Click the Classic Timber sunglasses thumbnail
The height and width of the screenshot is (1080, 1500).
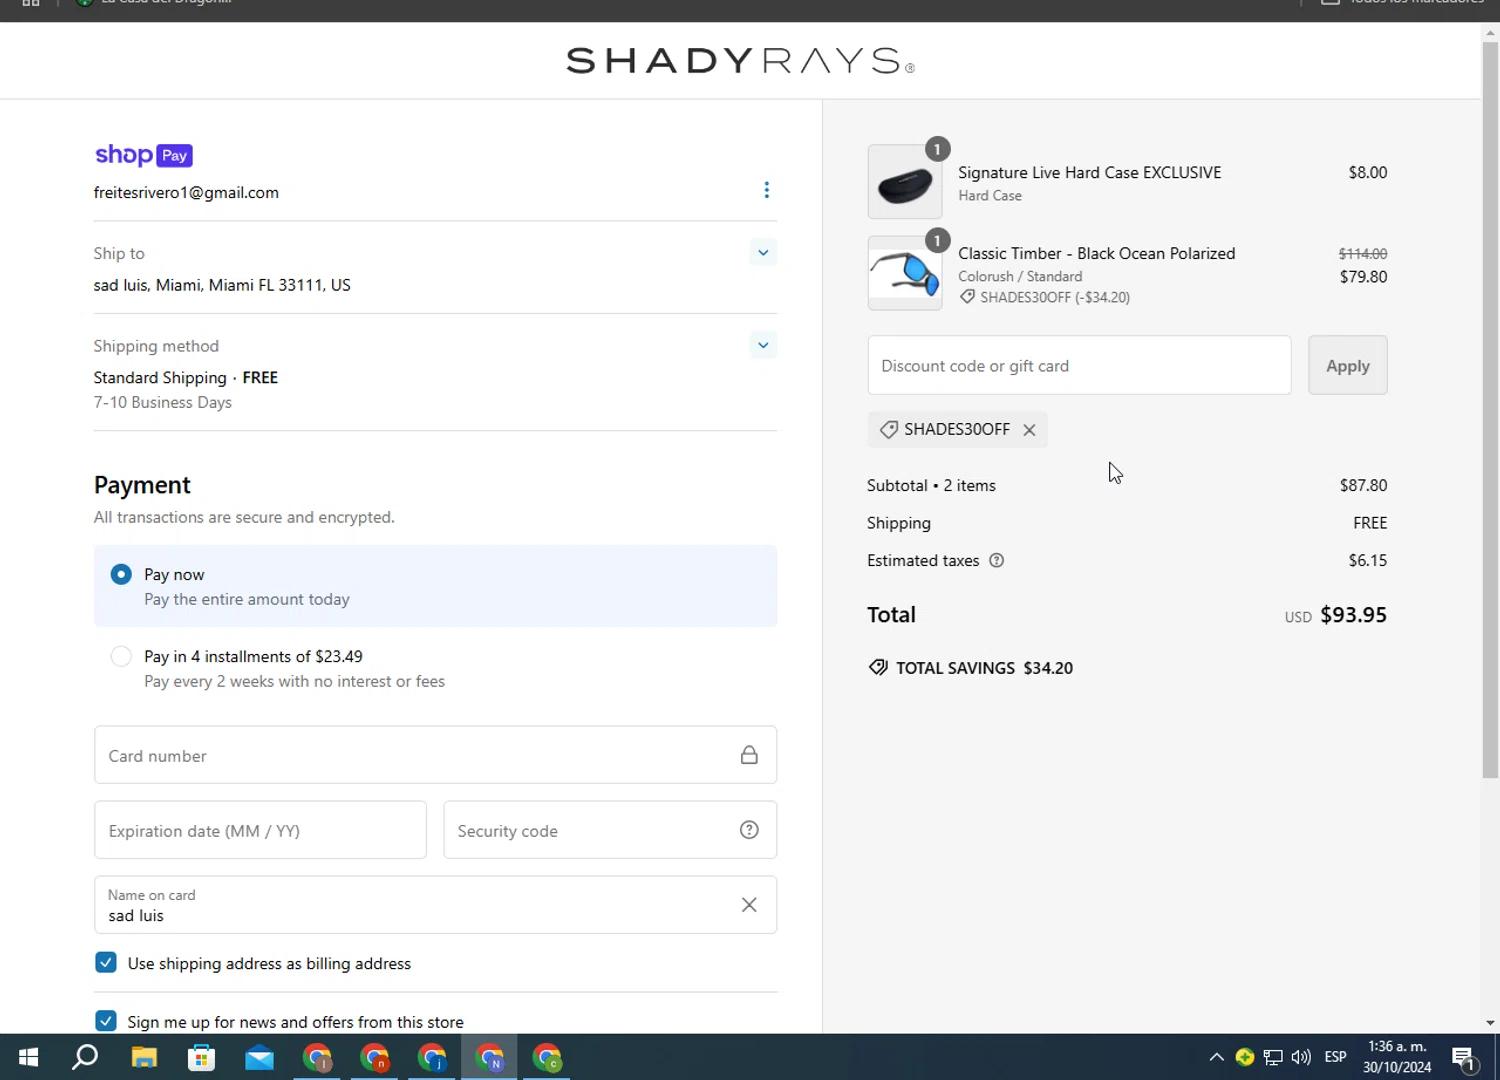(x=905, y=273)
